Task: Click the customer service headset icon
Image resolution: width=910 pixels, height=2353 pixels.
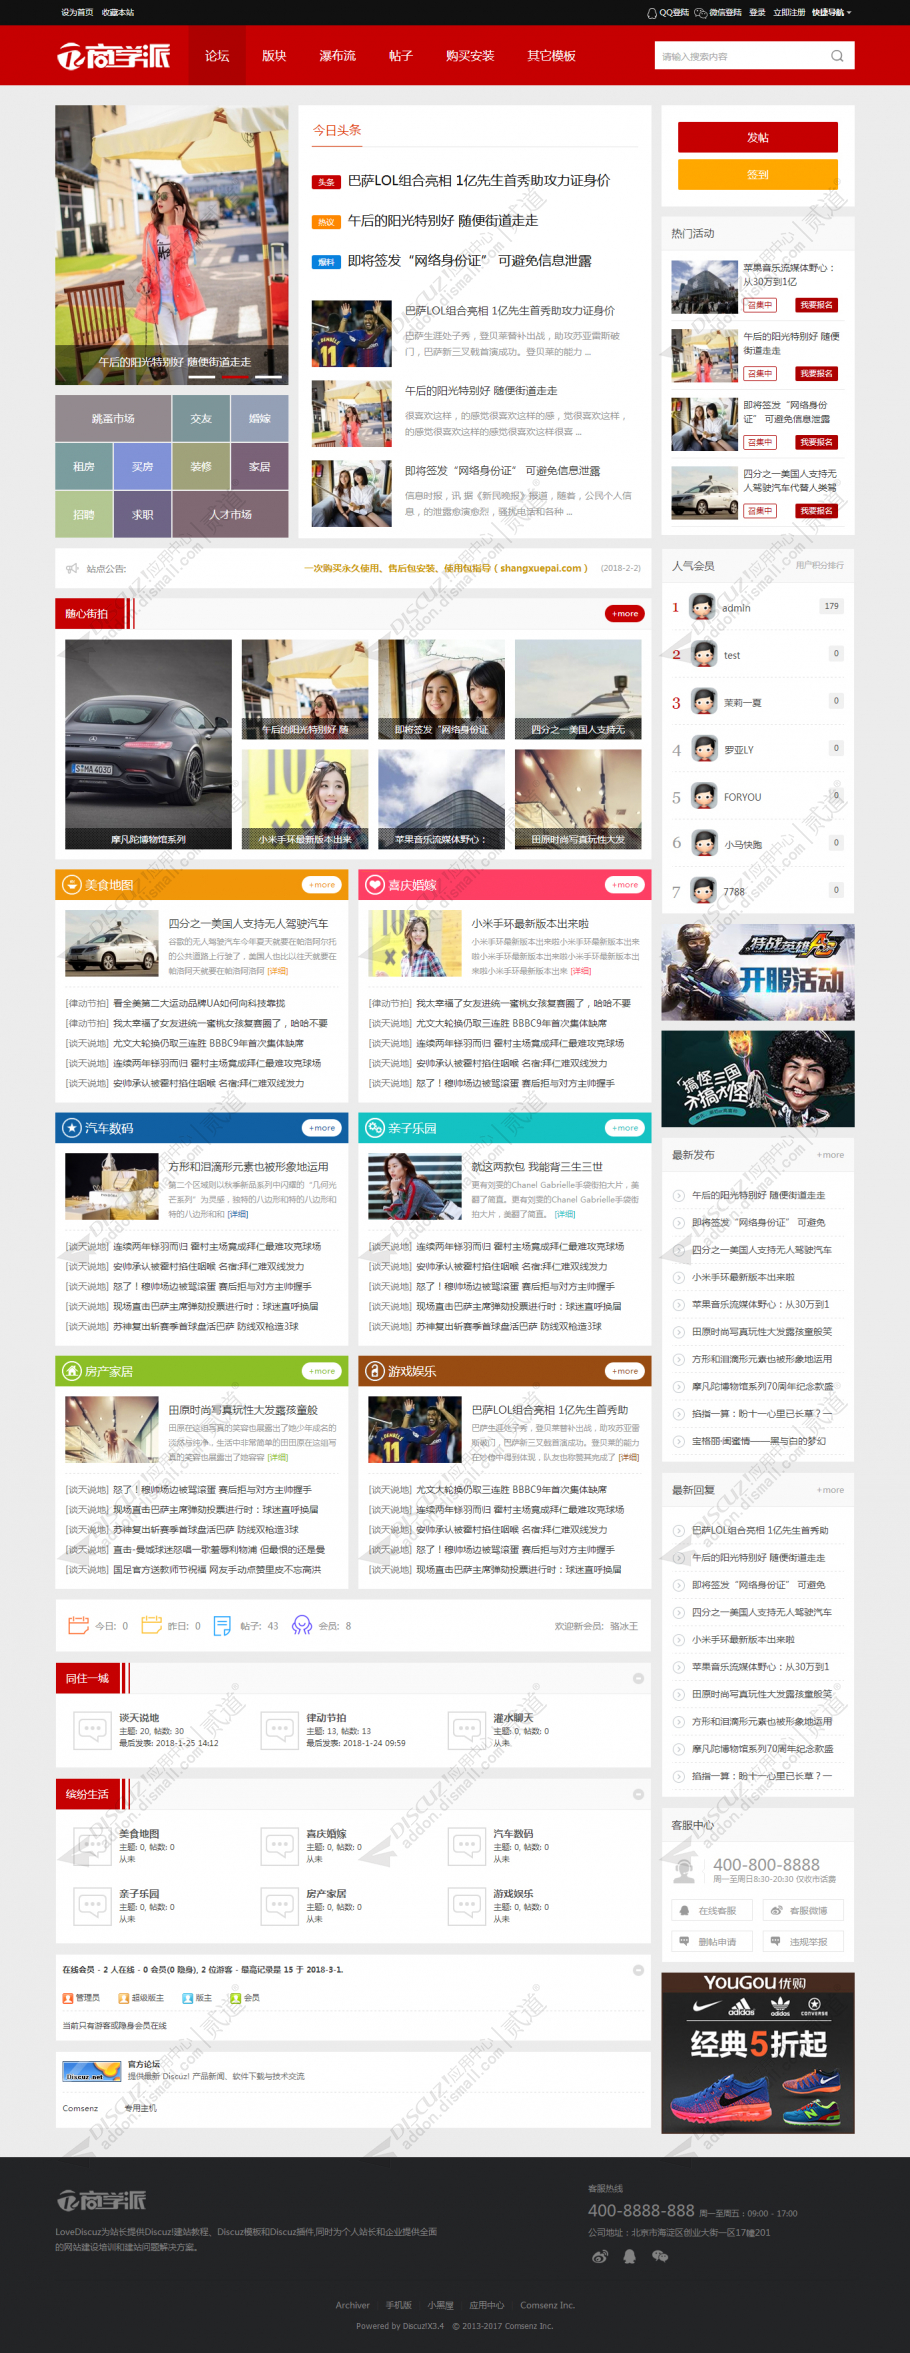Action: [x=685, y=1869]
